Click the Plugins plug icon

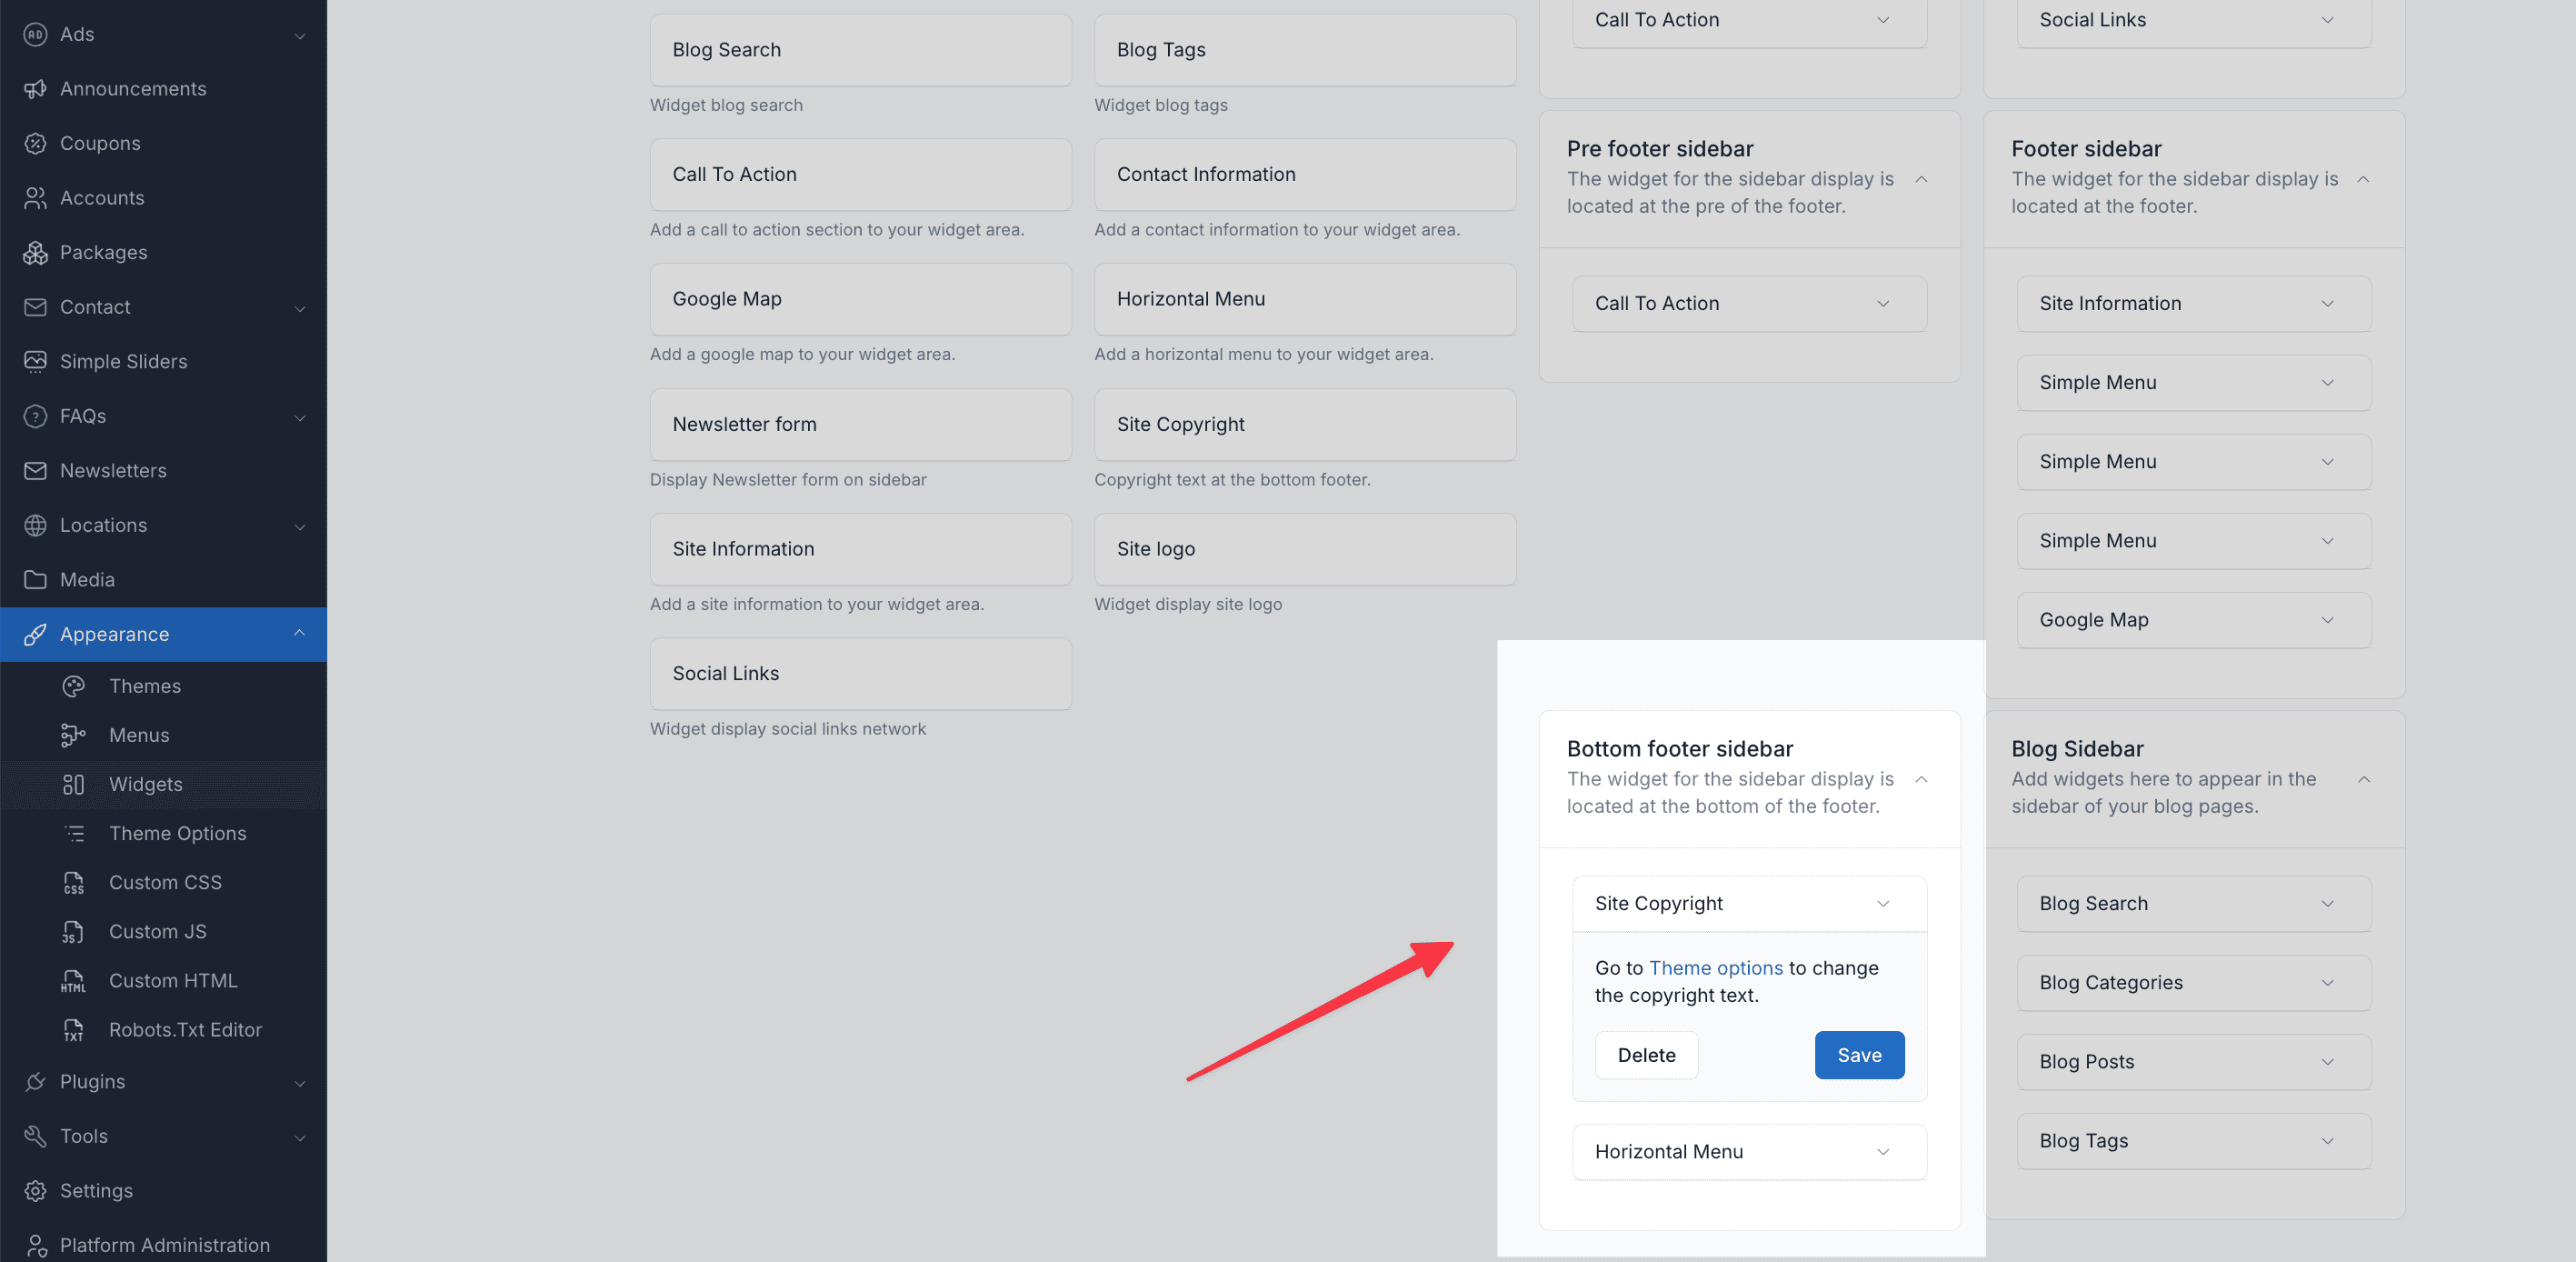coord(35,1081)
